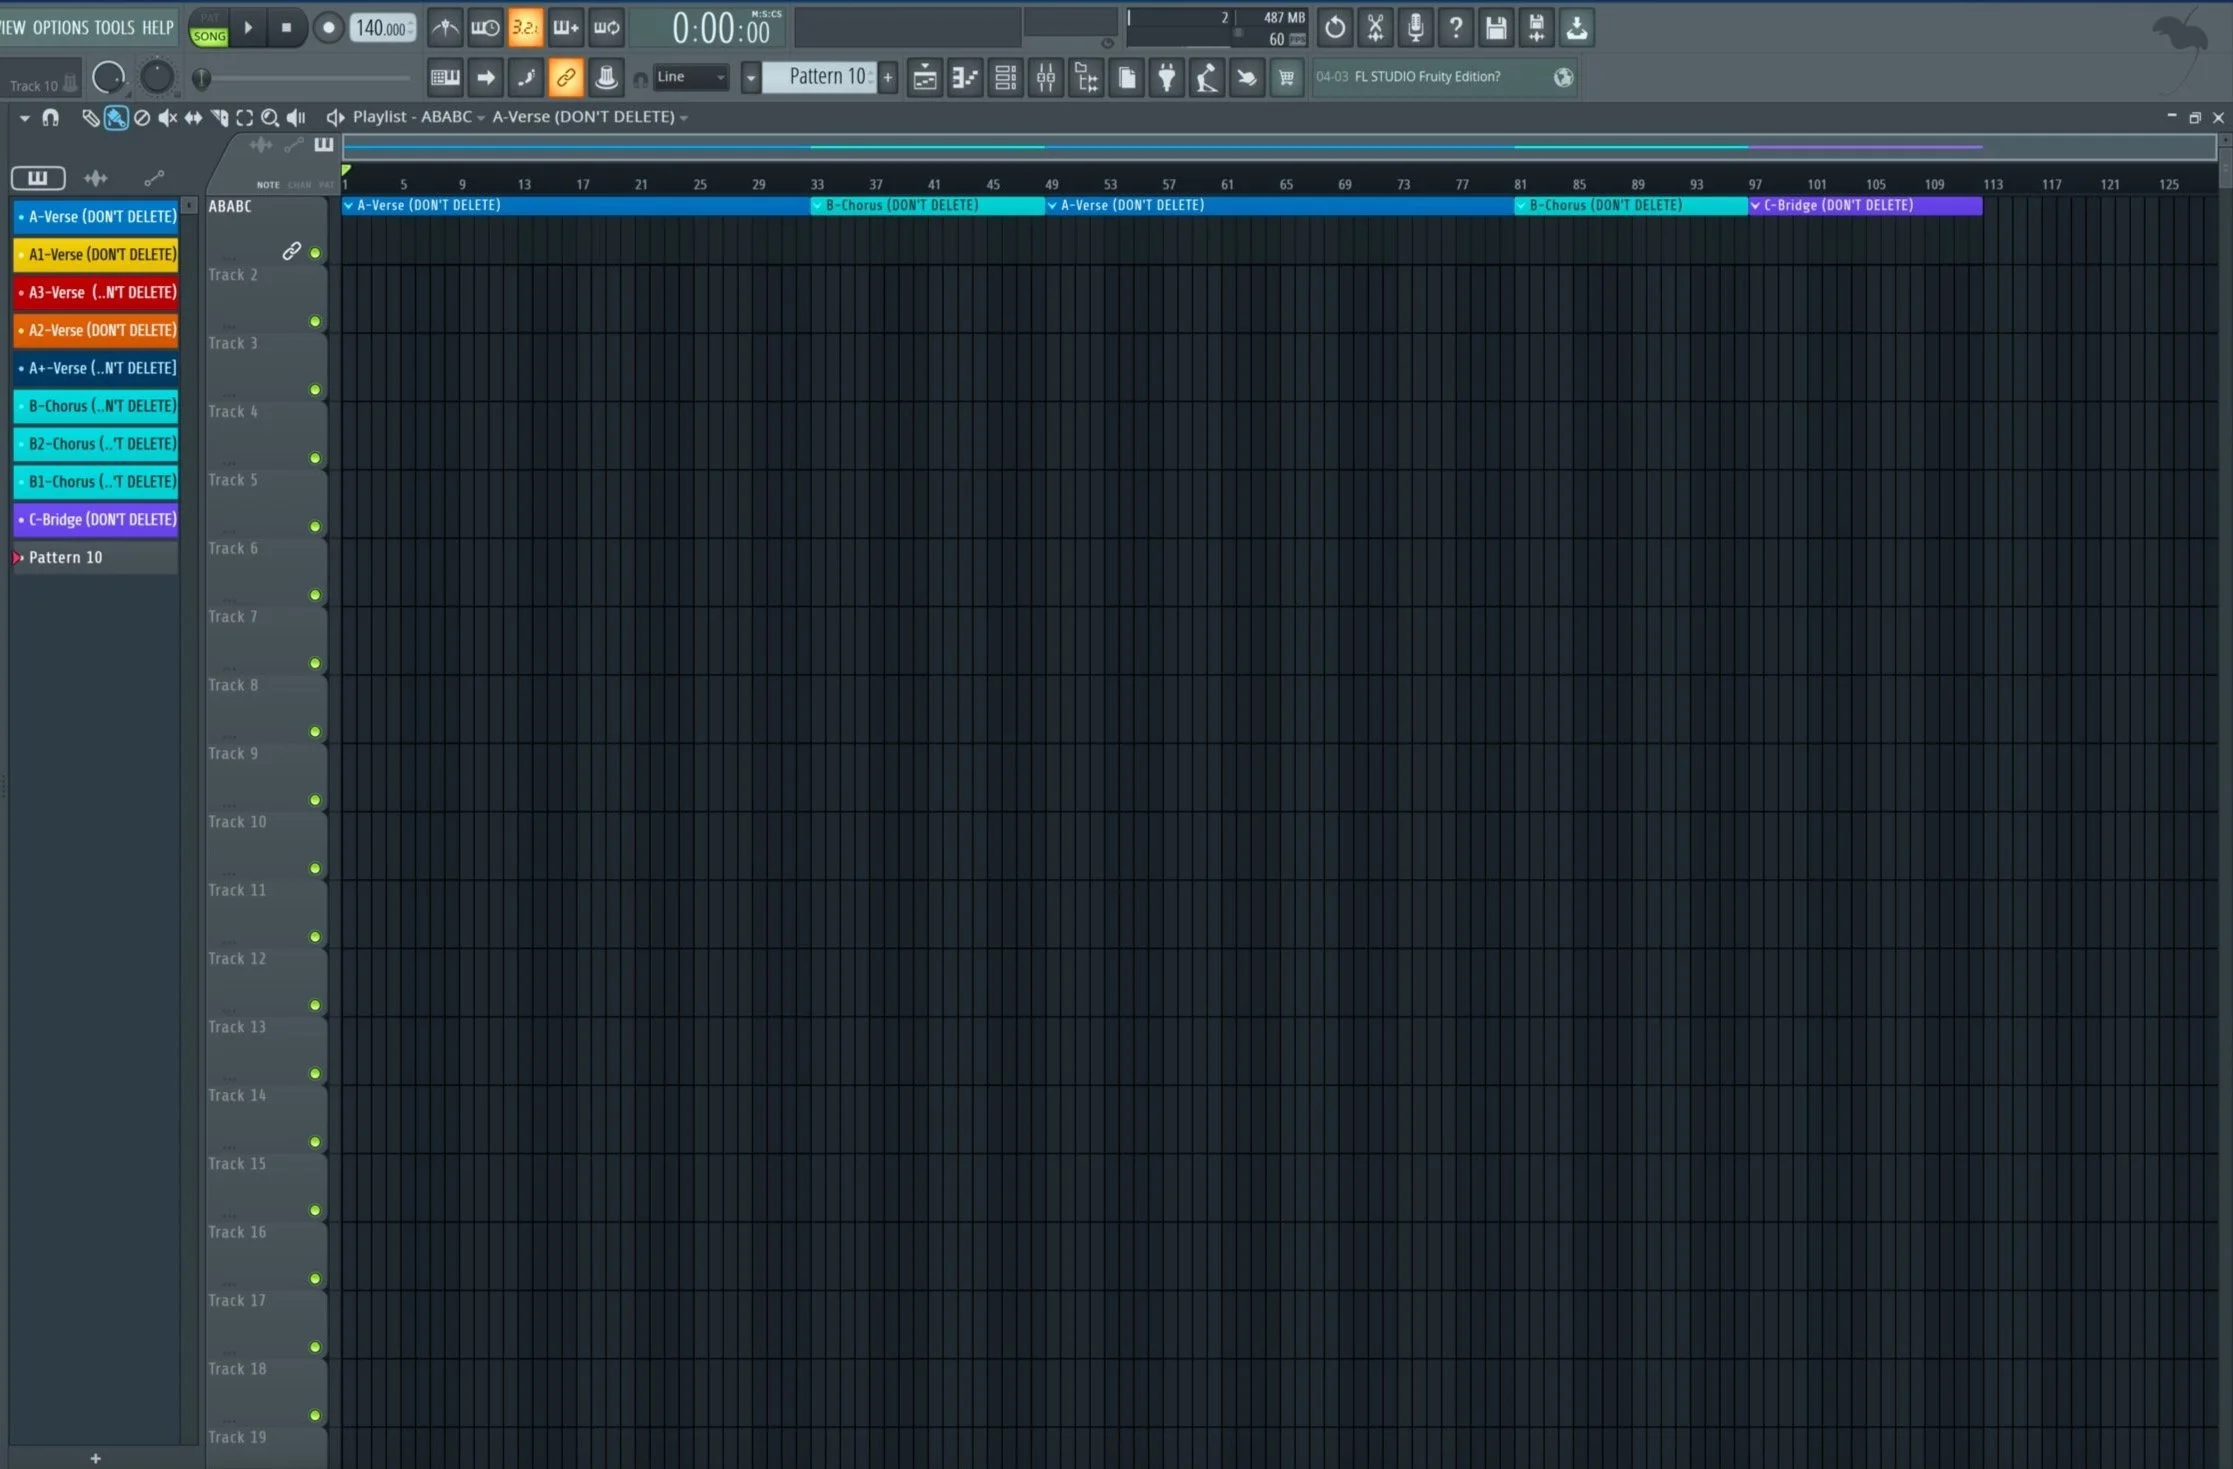
Task: Toggle the PAT/SONG mode switch
Action: 209,28
